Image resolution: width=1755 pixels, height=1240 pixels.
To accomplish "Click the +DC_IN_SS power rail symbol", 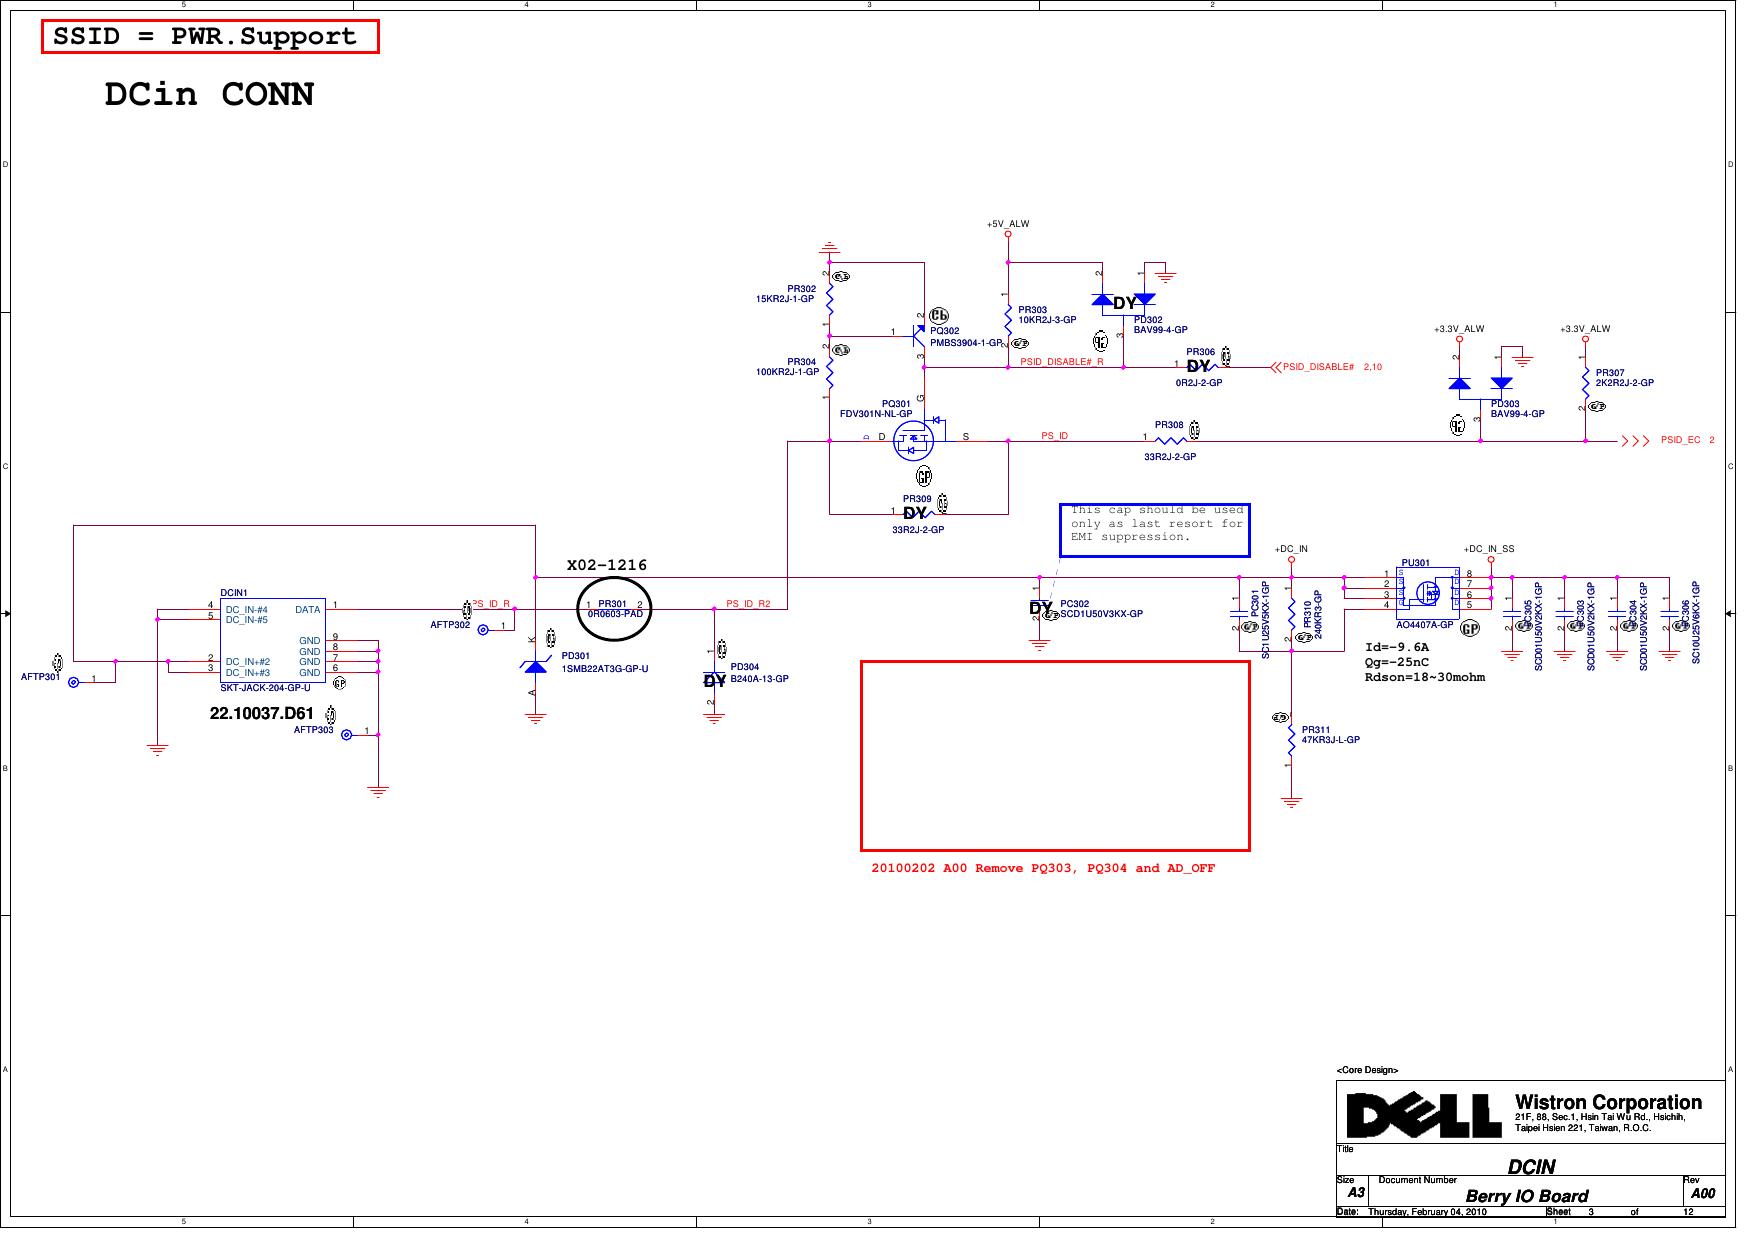I will pyautogui.click(x=1490, y=554).
